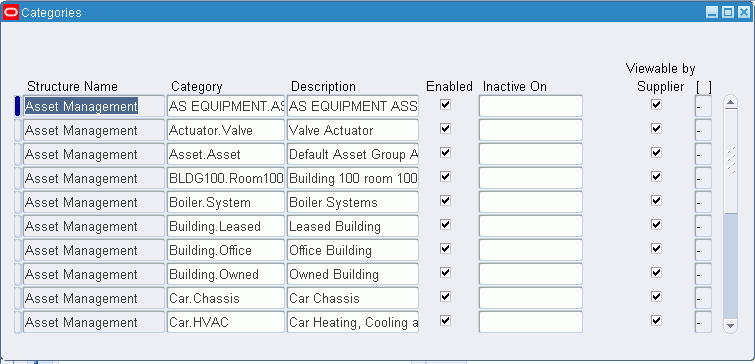Toggle Enabled checkbox for Car.Chassis

[x=445, y=297]
